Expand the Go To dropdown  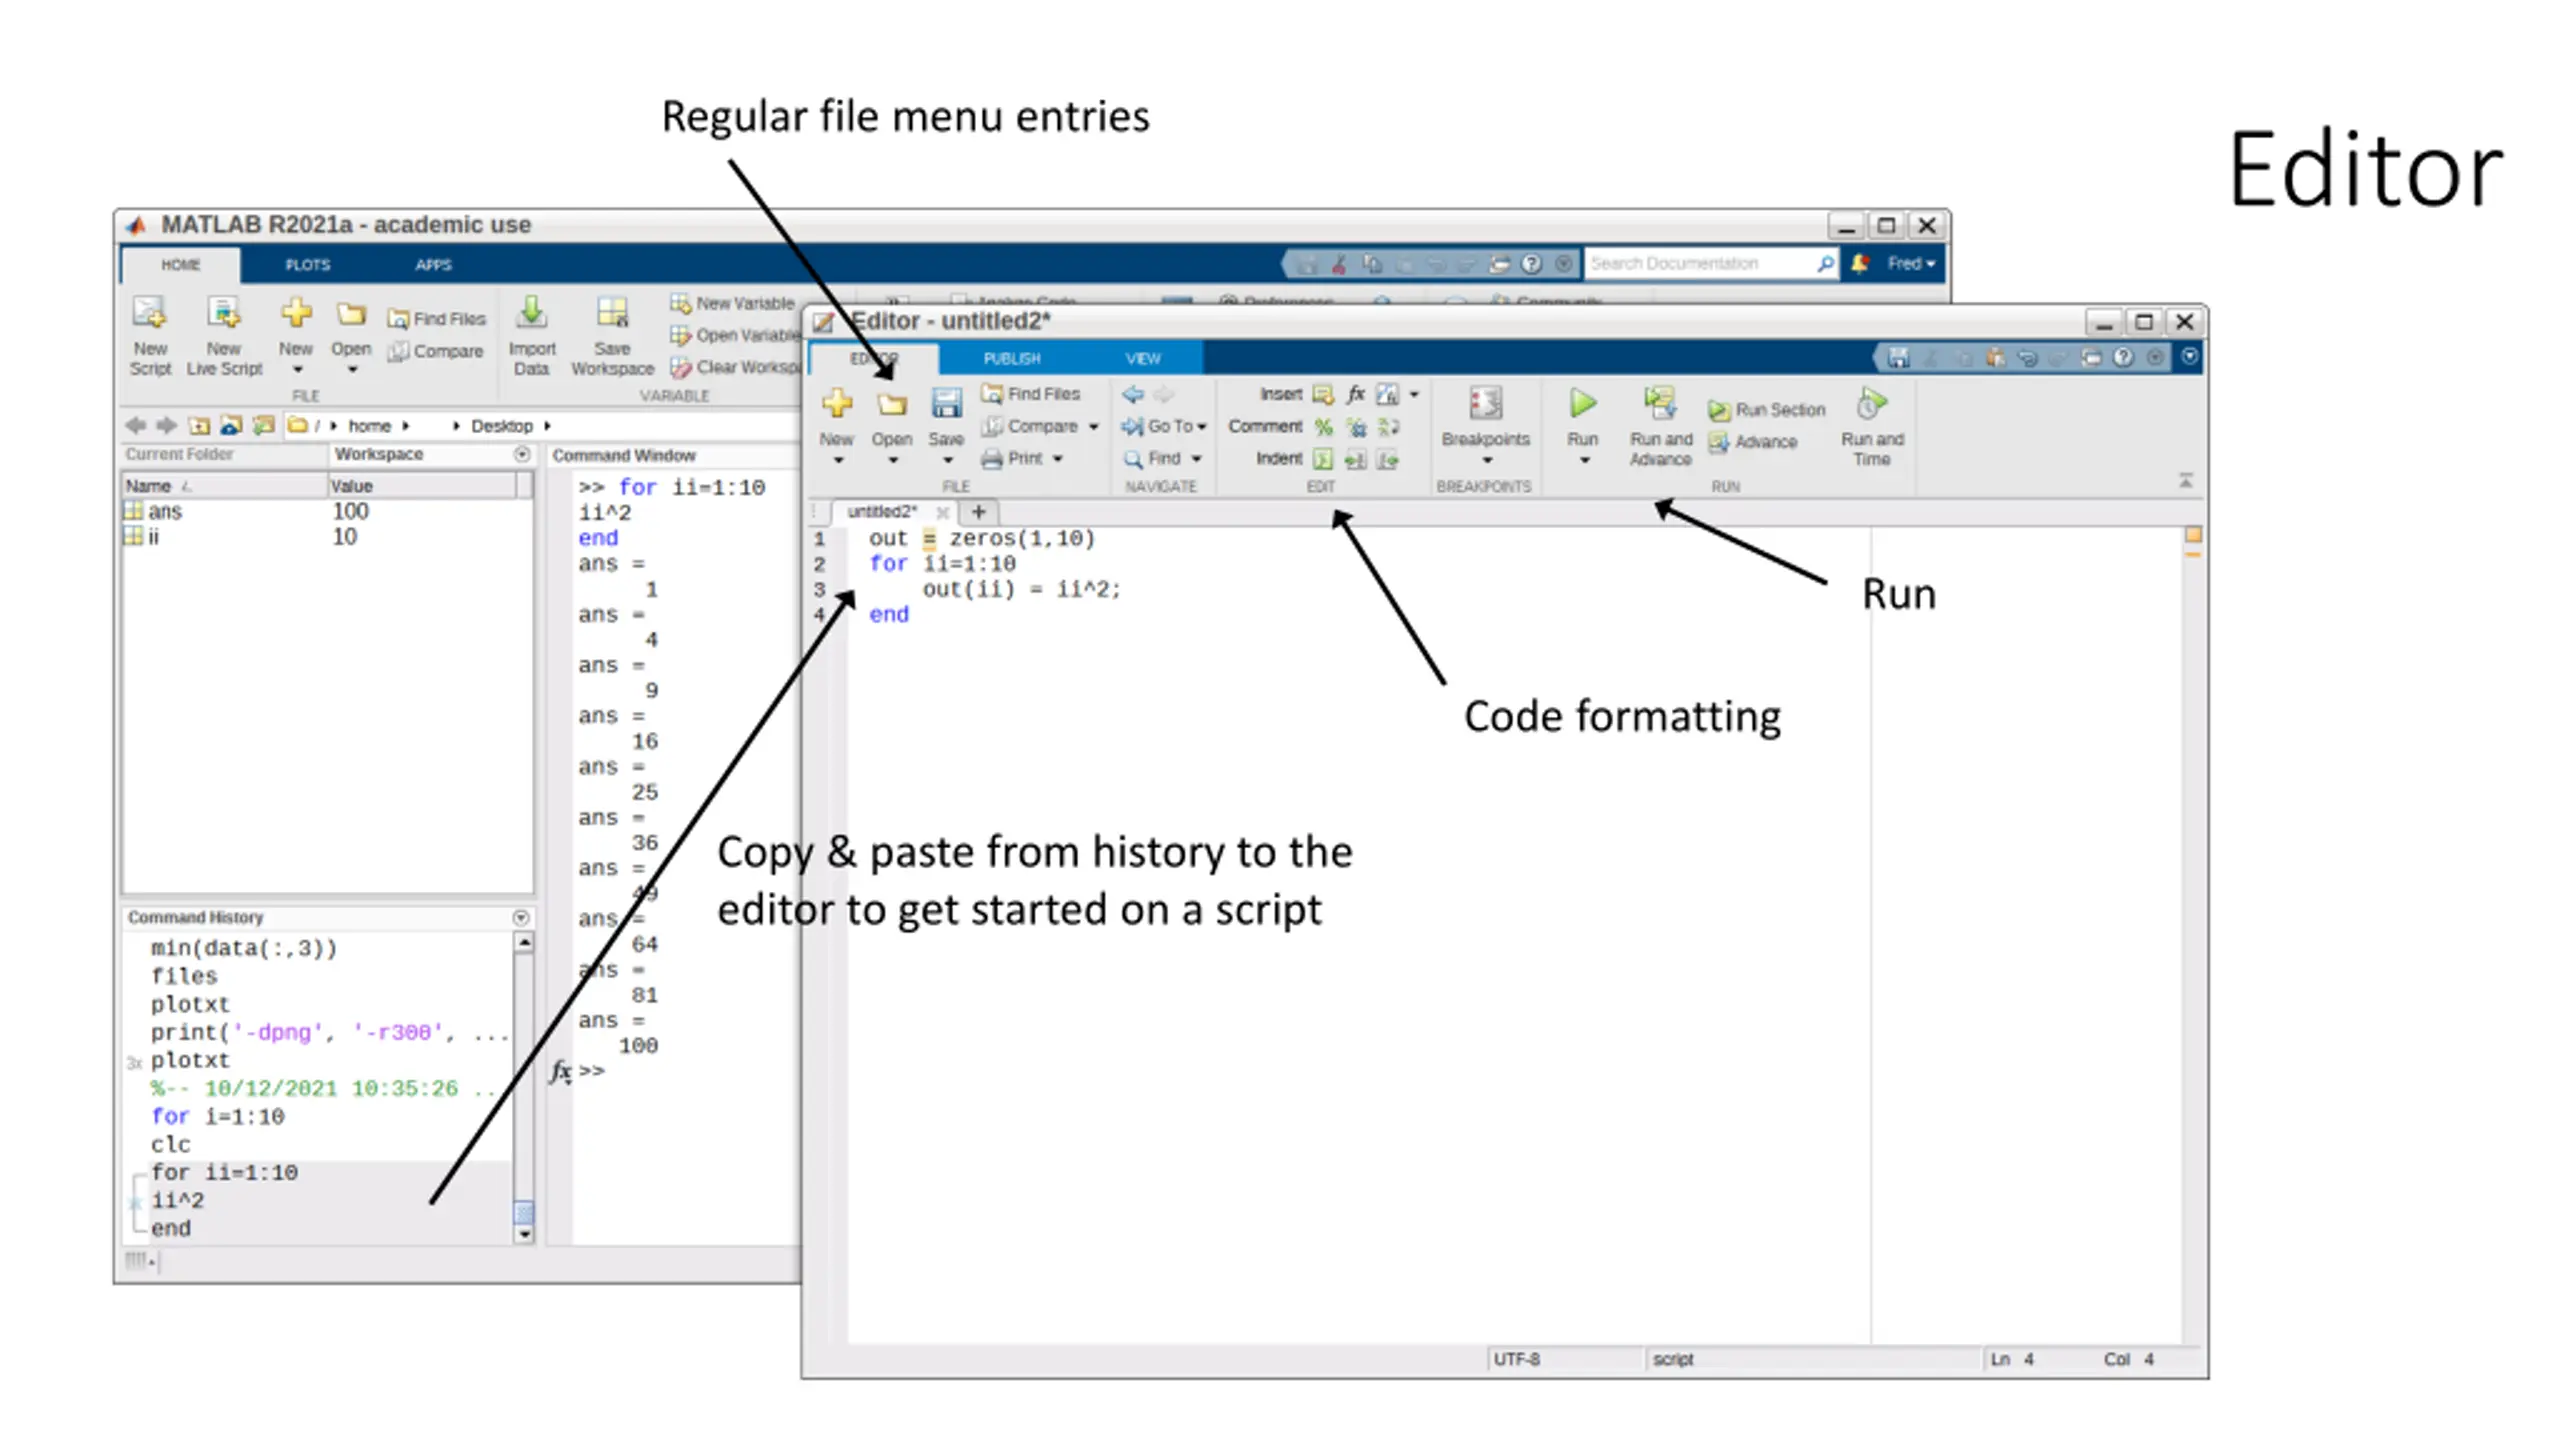coord(1201,427)
